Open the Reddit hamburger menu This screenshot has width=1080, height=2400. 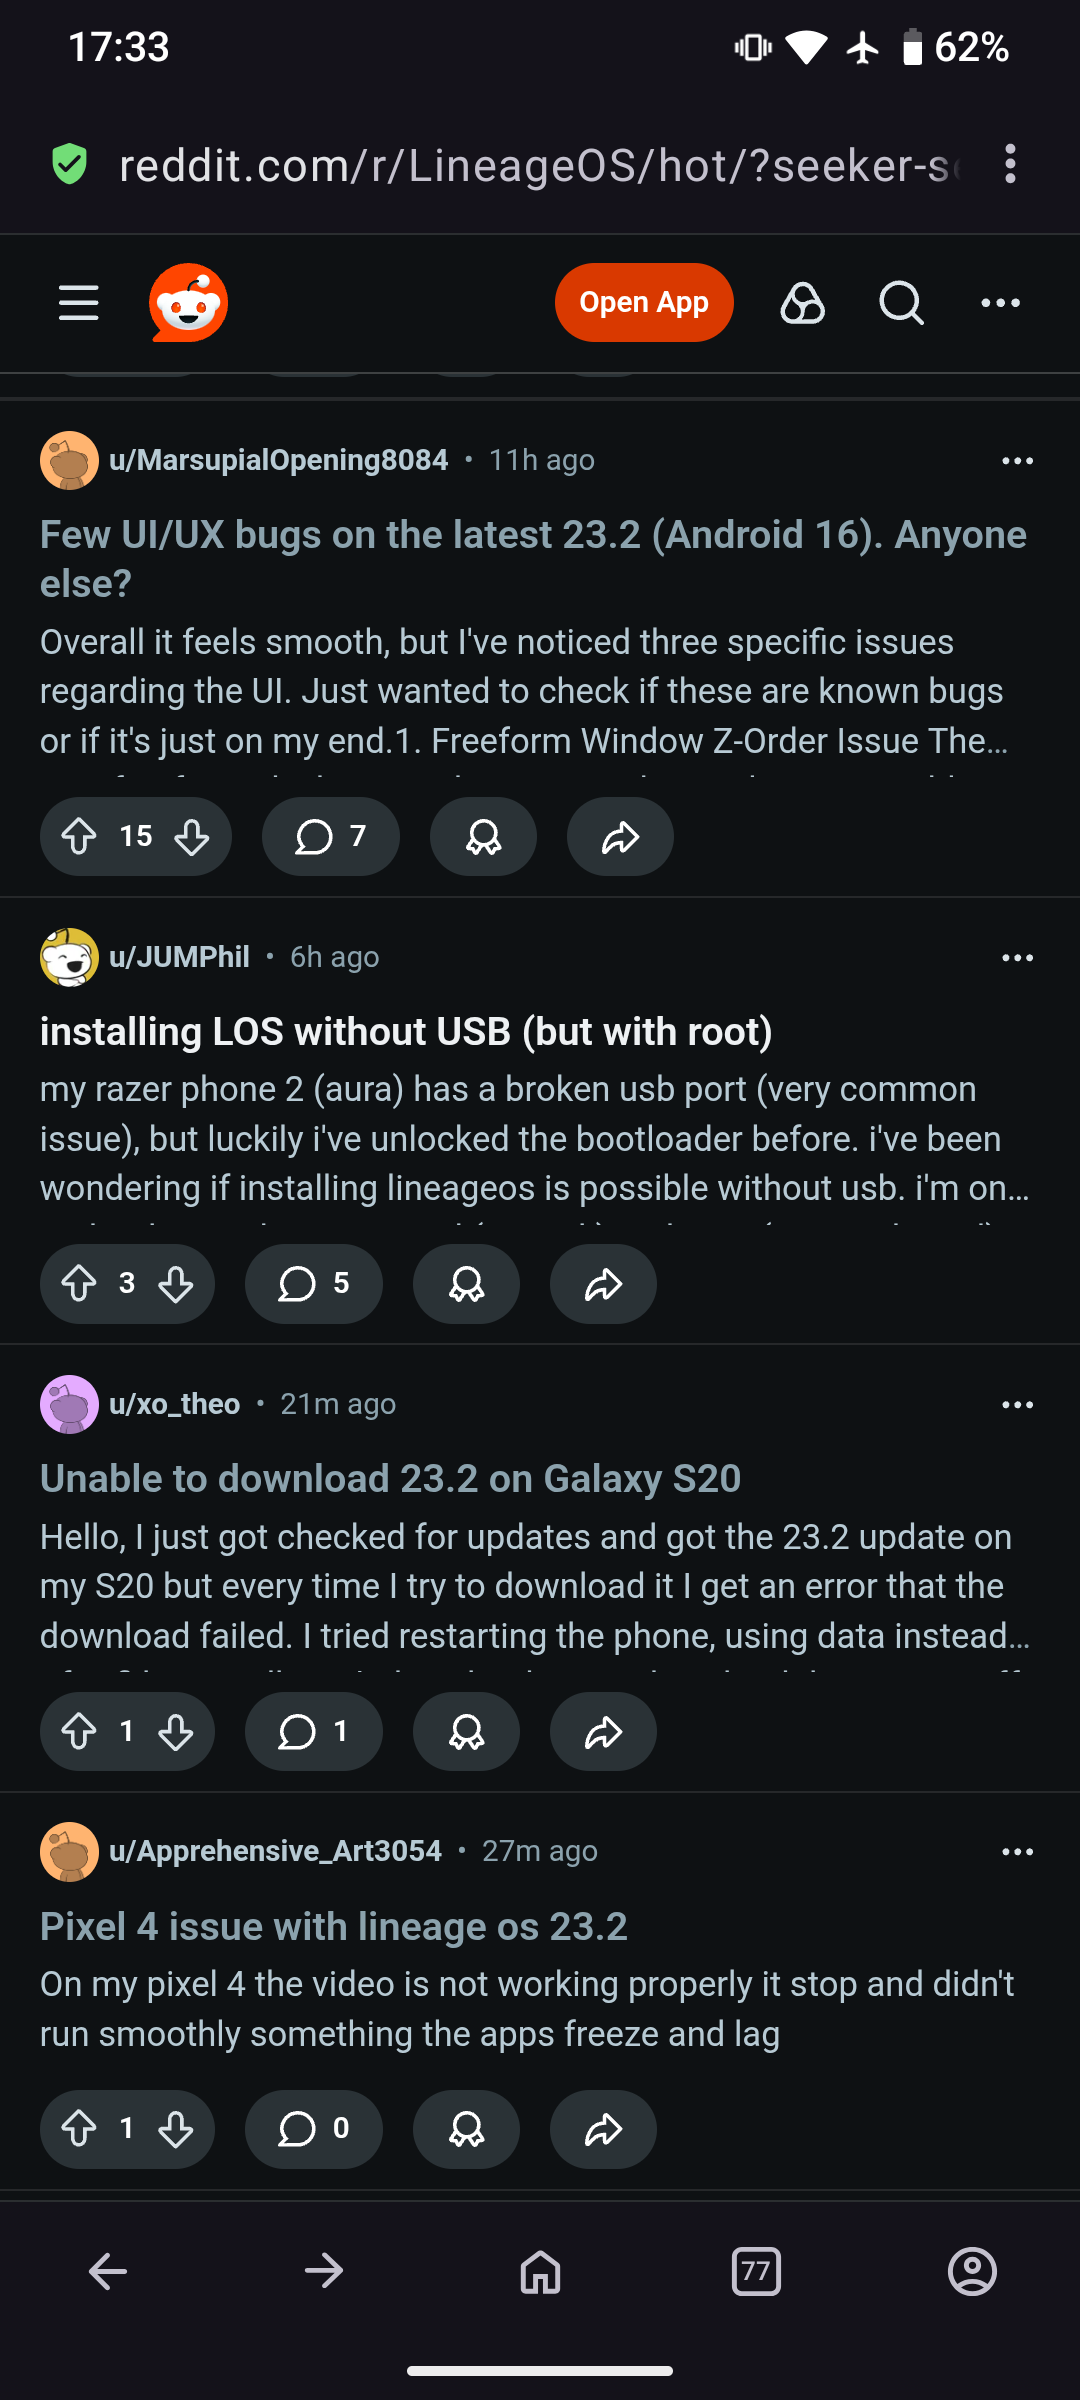(78, 303)
